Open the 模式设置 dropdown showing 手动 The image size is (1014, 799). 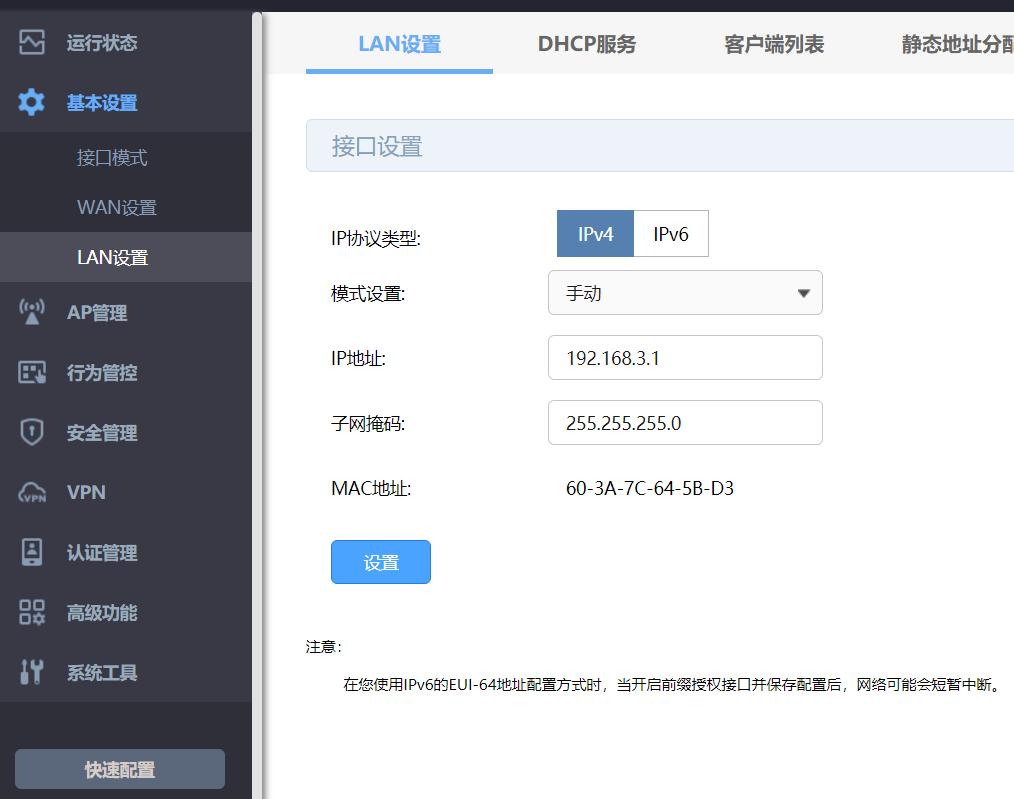pyautogui.click(x=685, y=293)
